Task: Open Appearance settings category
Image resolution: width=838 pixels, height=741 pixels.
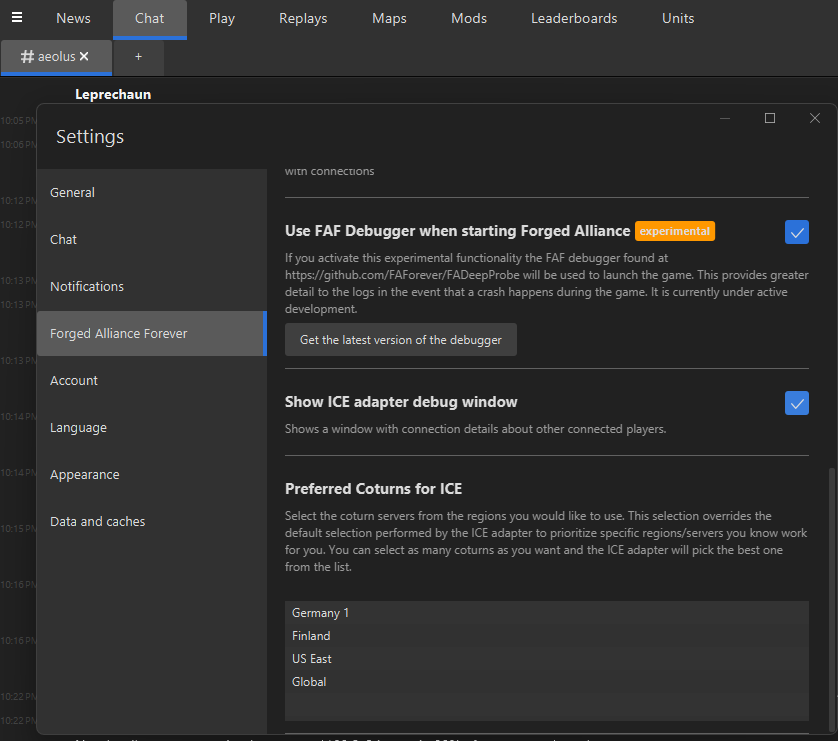Action: tap(152, 474)
